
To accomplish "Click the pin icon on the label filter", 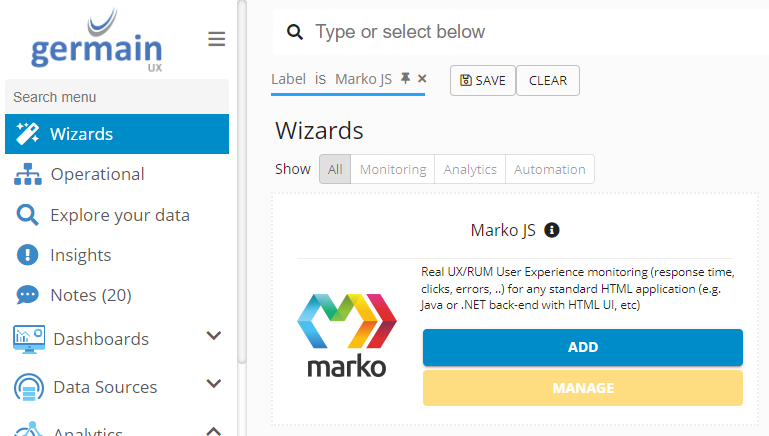I will pos(405,78).
